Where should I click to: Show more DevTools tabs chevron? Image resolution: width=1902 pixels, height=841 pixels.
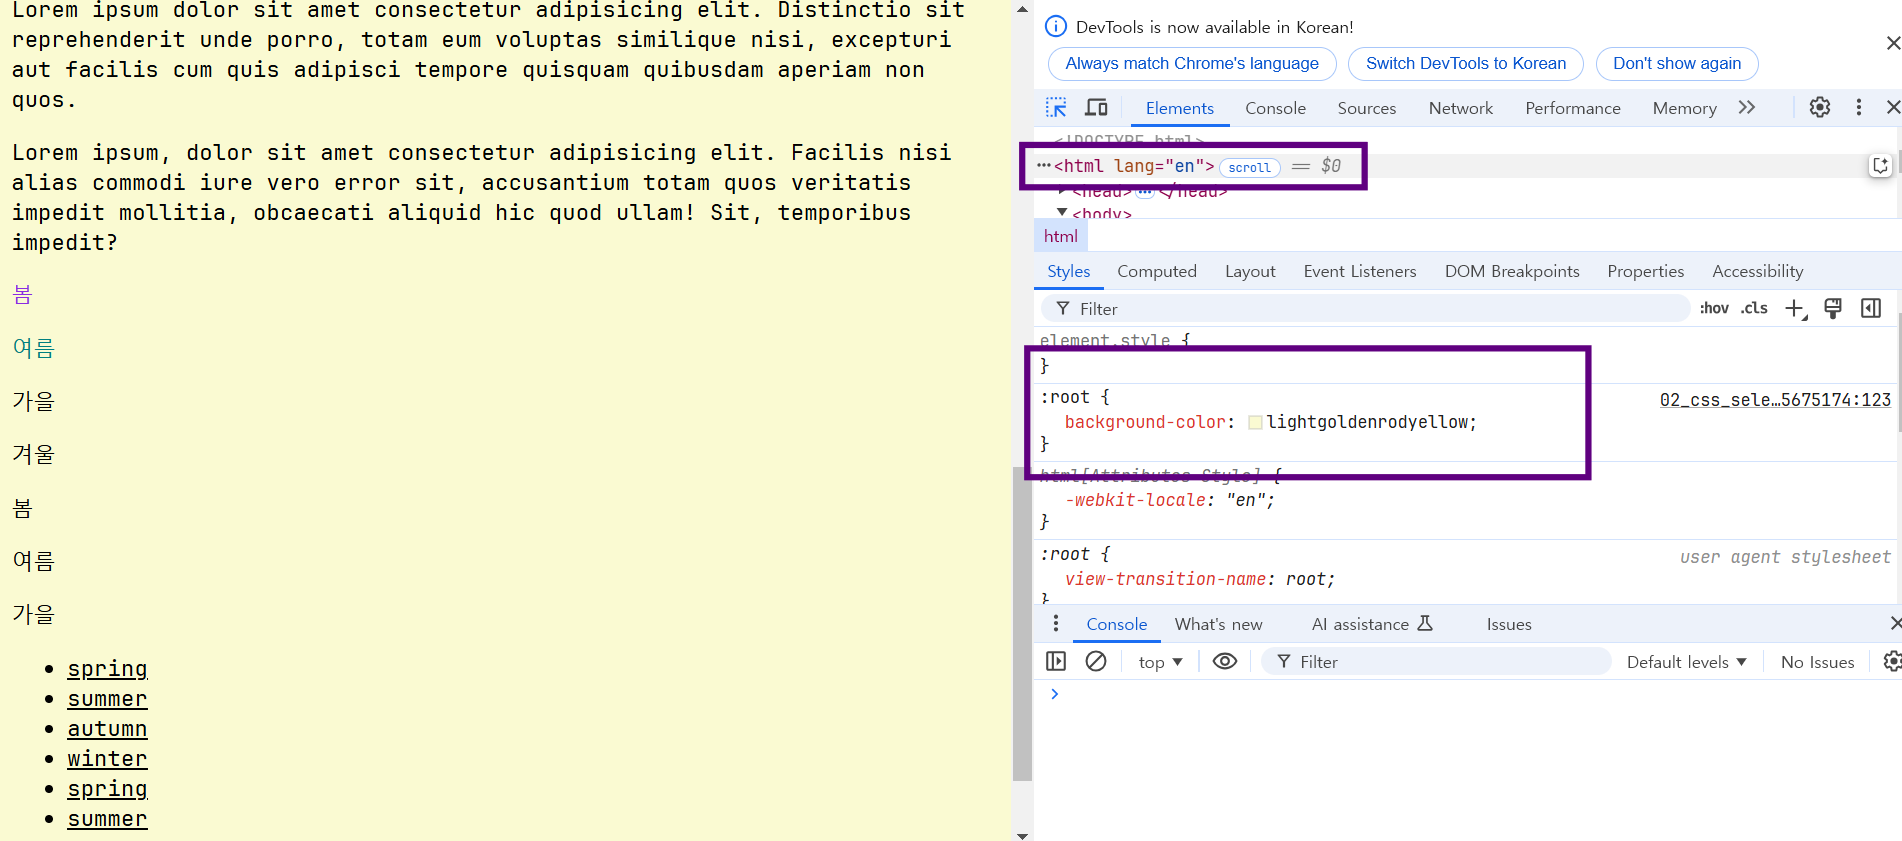[x=1747, y=108]
